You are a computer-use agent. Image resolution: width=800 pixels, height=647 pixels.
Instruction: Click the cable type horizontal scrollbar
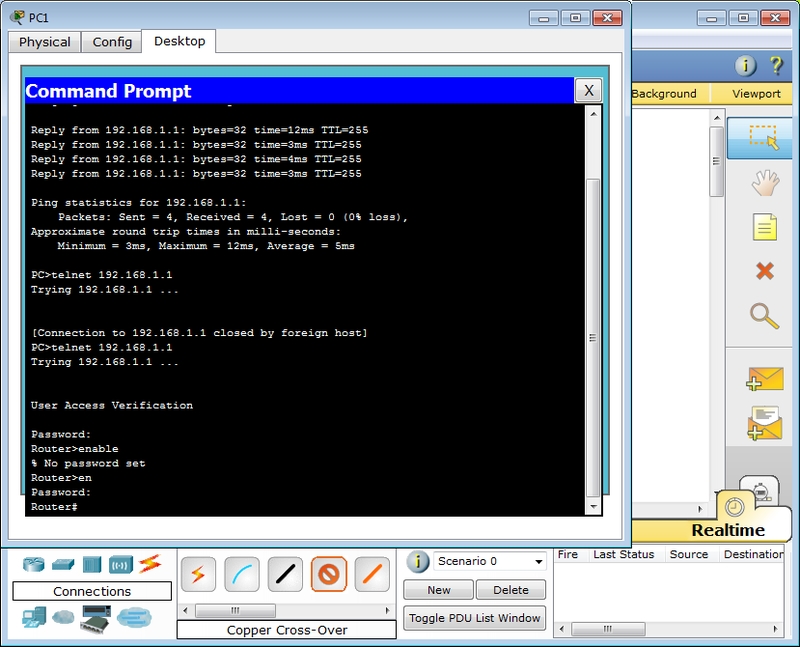(285, 610)
